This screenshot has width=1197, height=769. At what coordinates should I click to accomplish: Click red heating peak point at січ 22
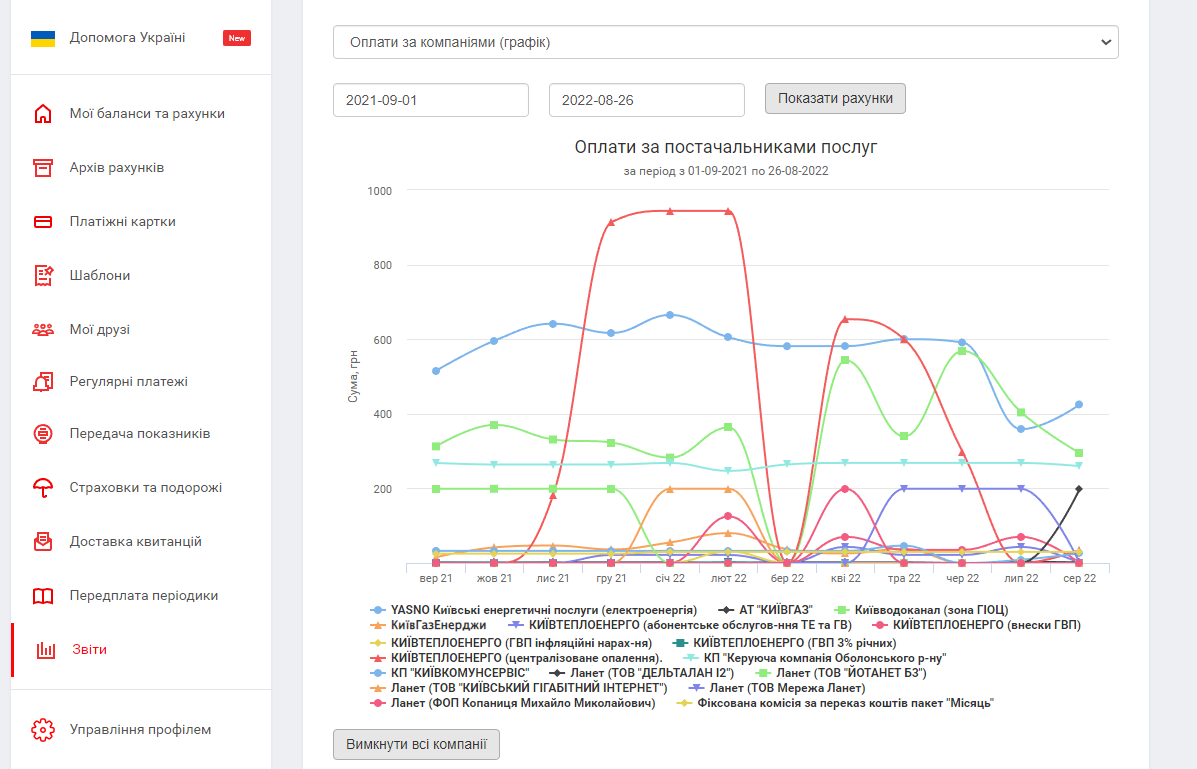tap(670, 212)
